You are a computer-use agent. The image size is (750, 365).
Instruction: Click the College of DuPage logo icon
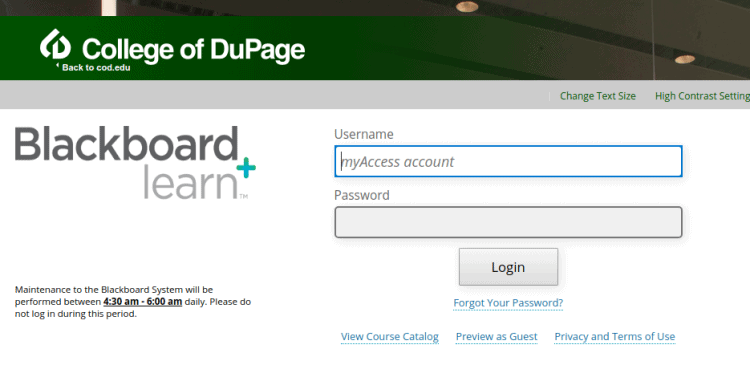(x=55, y=44)
